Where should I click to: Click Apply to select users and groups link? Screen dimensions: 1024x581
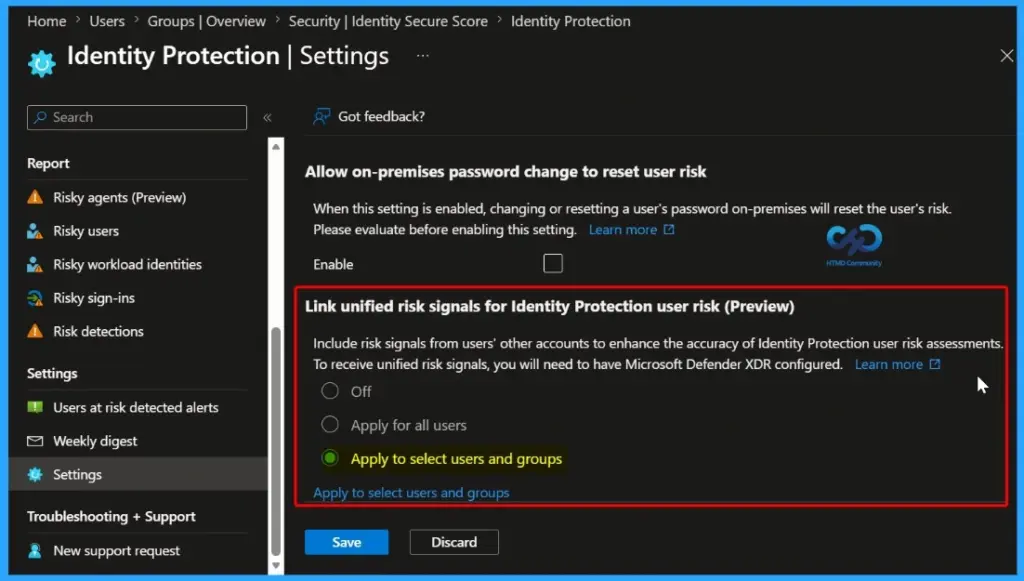click(x=411, y=493)
